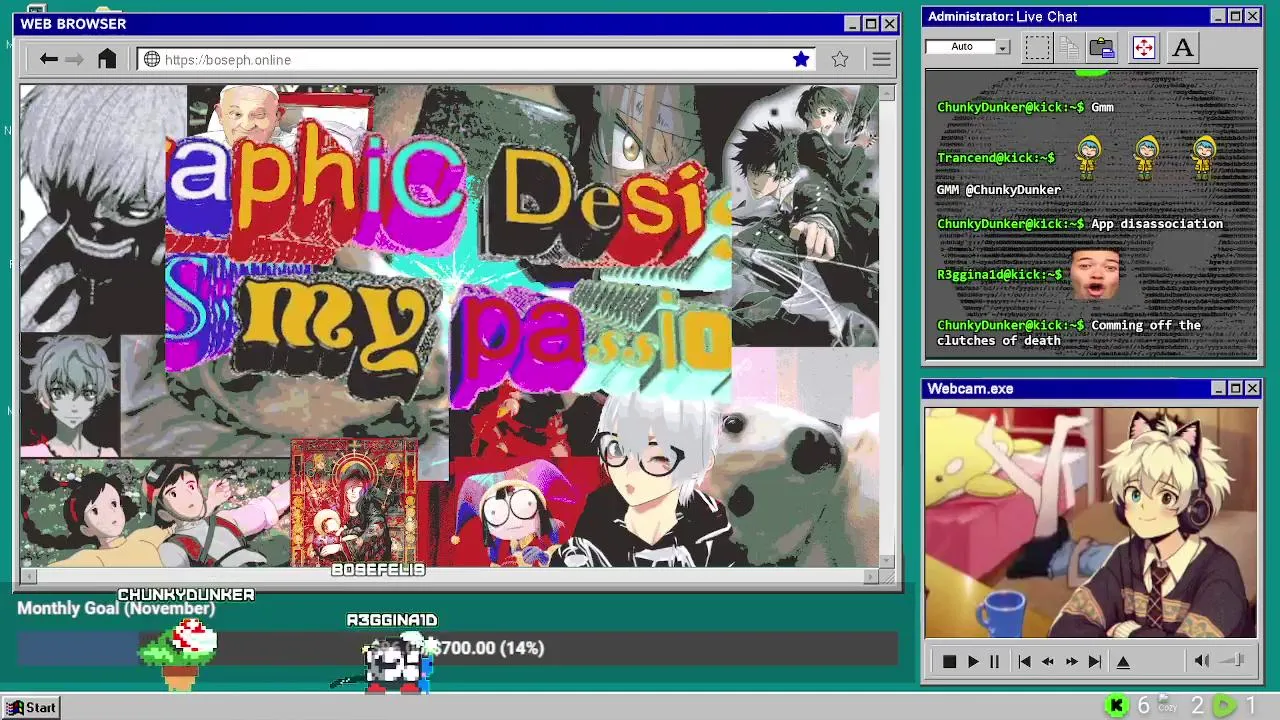
Task: Select the dashed marquee selection tool
Action: coord(1037,47)
